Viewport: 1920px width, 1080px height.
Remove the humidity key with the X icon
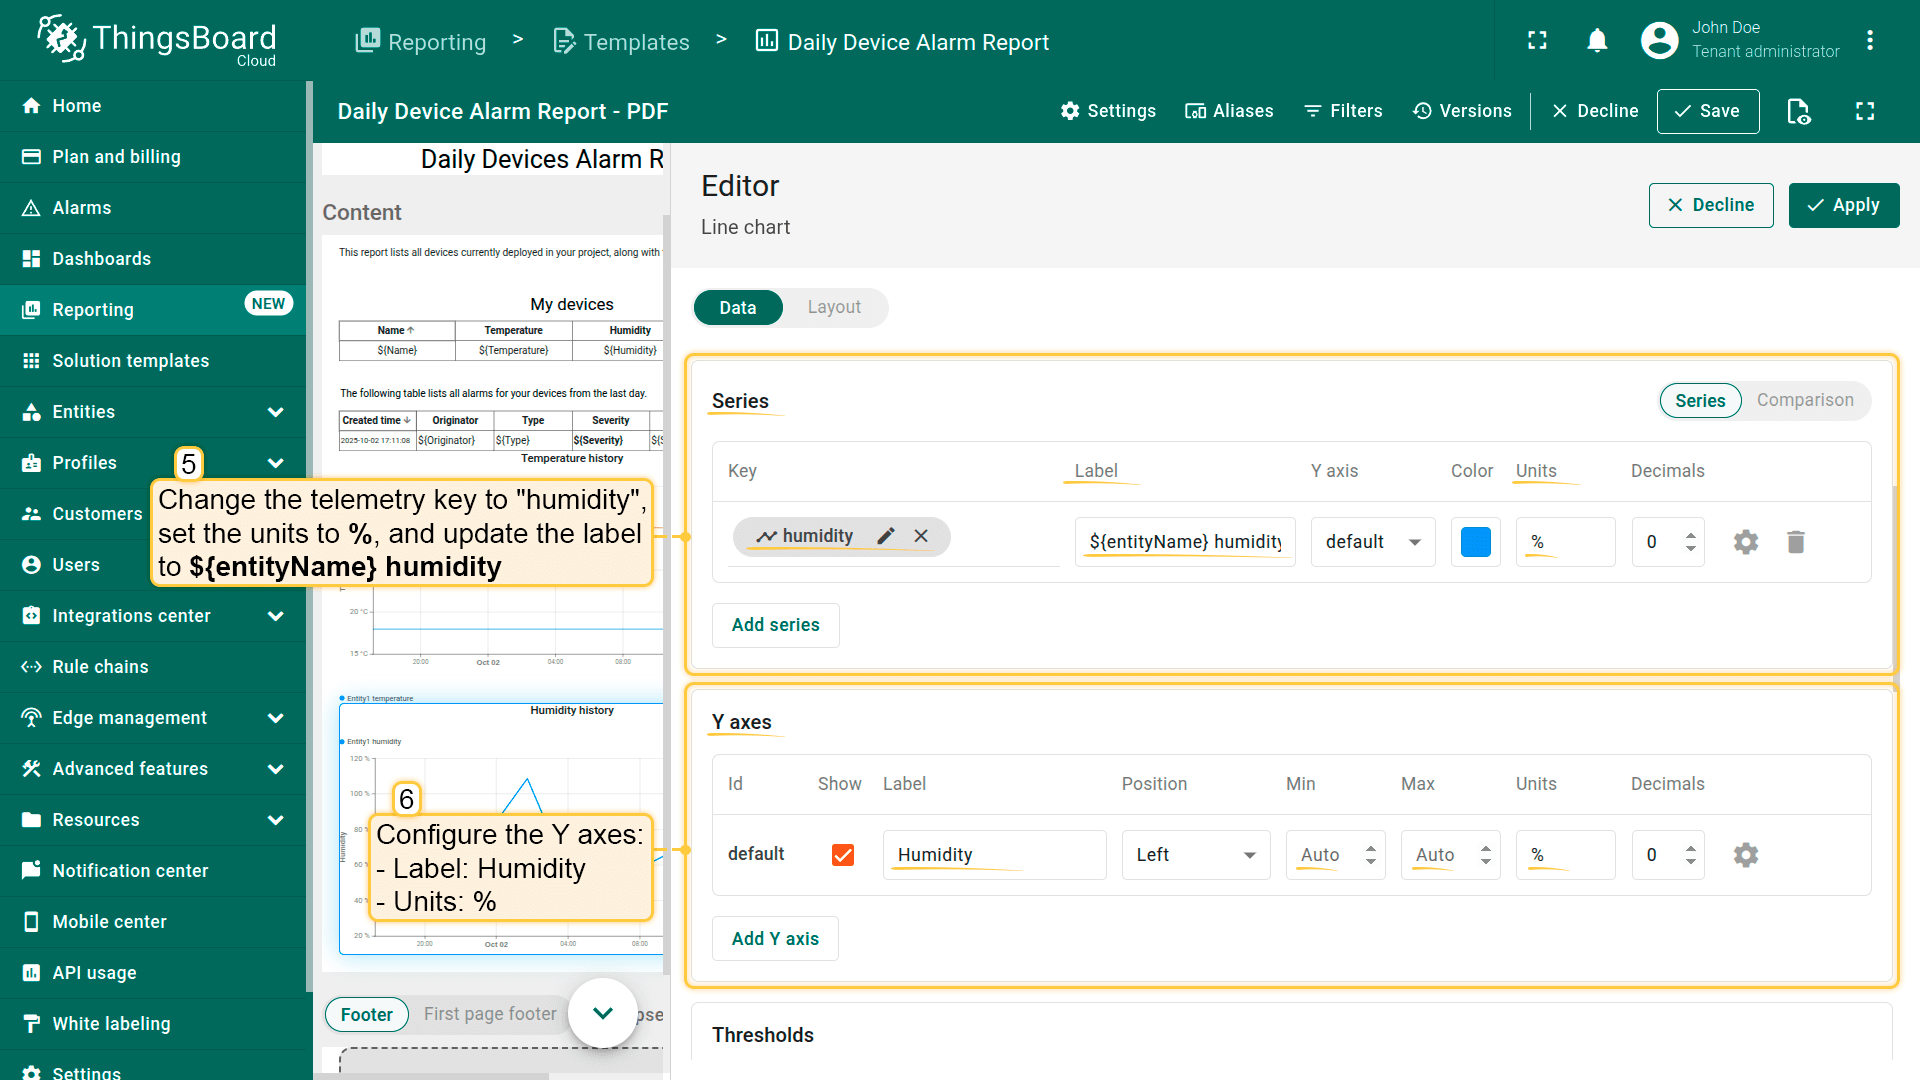(921, 536)
